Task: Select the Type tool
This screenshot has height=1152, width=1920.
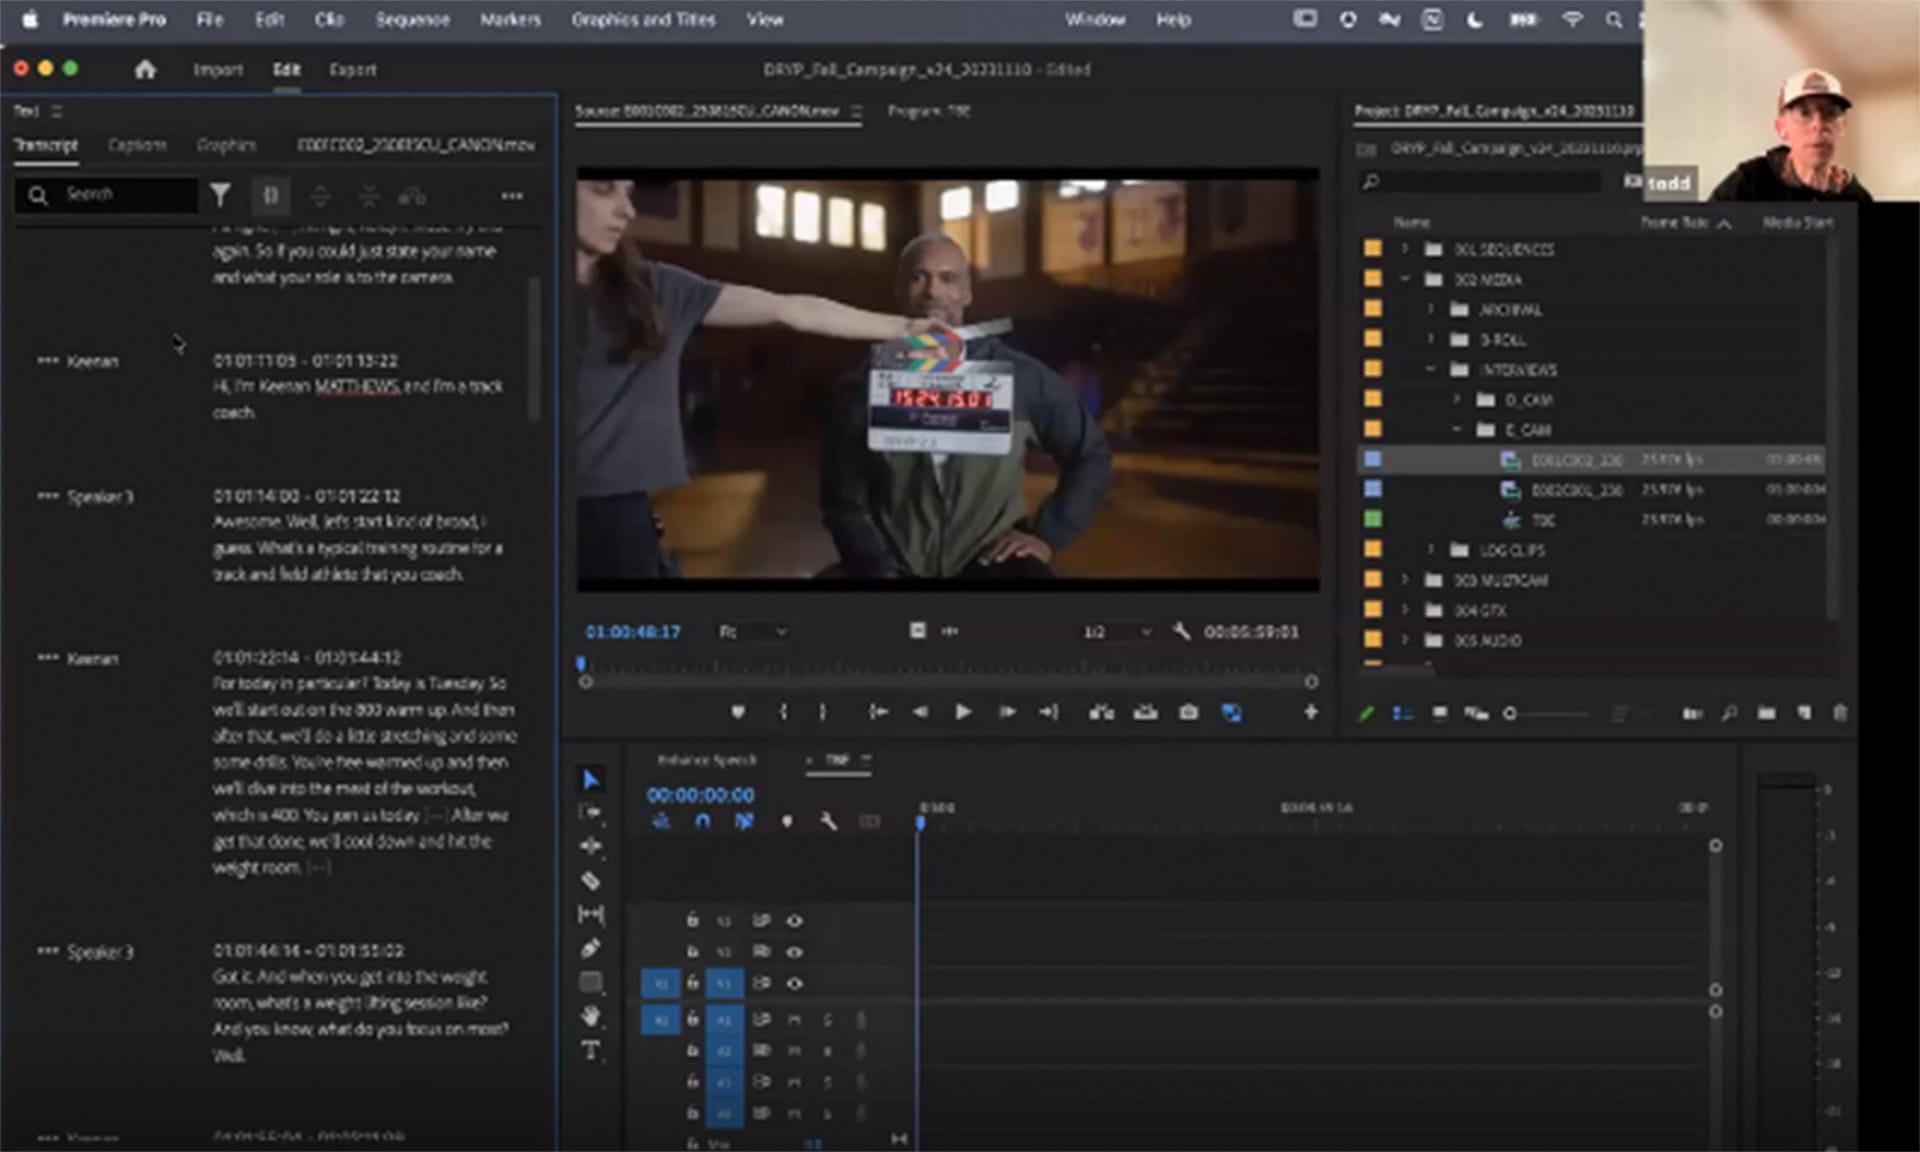Action: coord(590,1050)
